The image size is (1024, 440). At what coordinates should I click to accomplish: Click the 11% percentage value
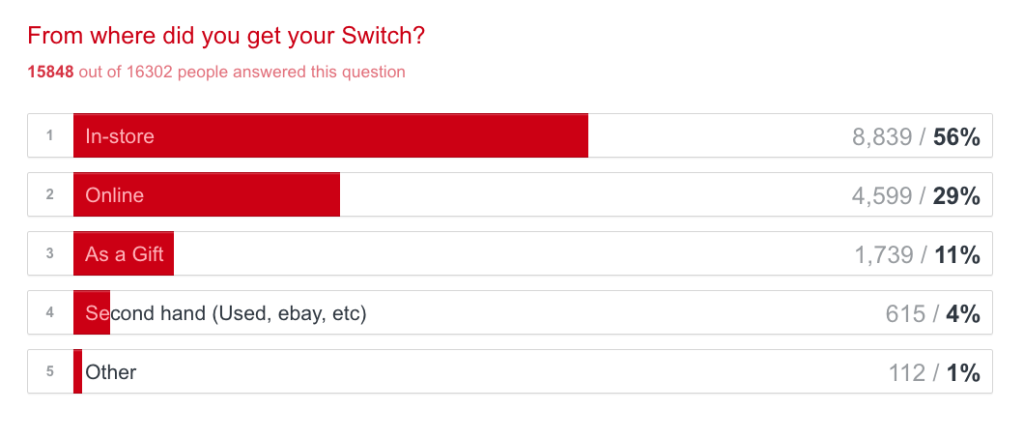tap(957, 255)
